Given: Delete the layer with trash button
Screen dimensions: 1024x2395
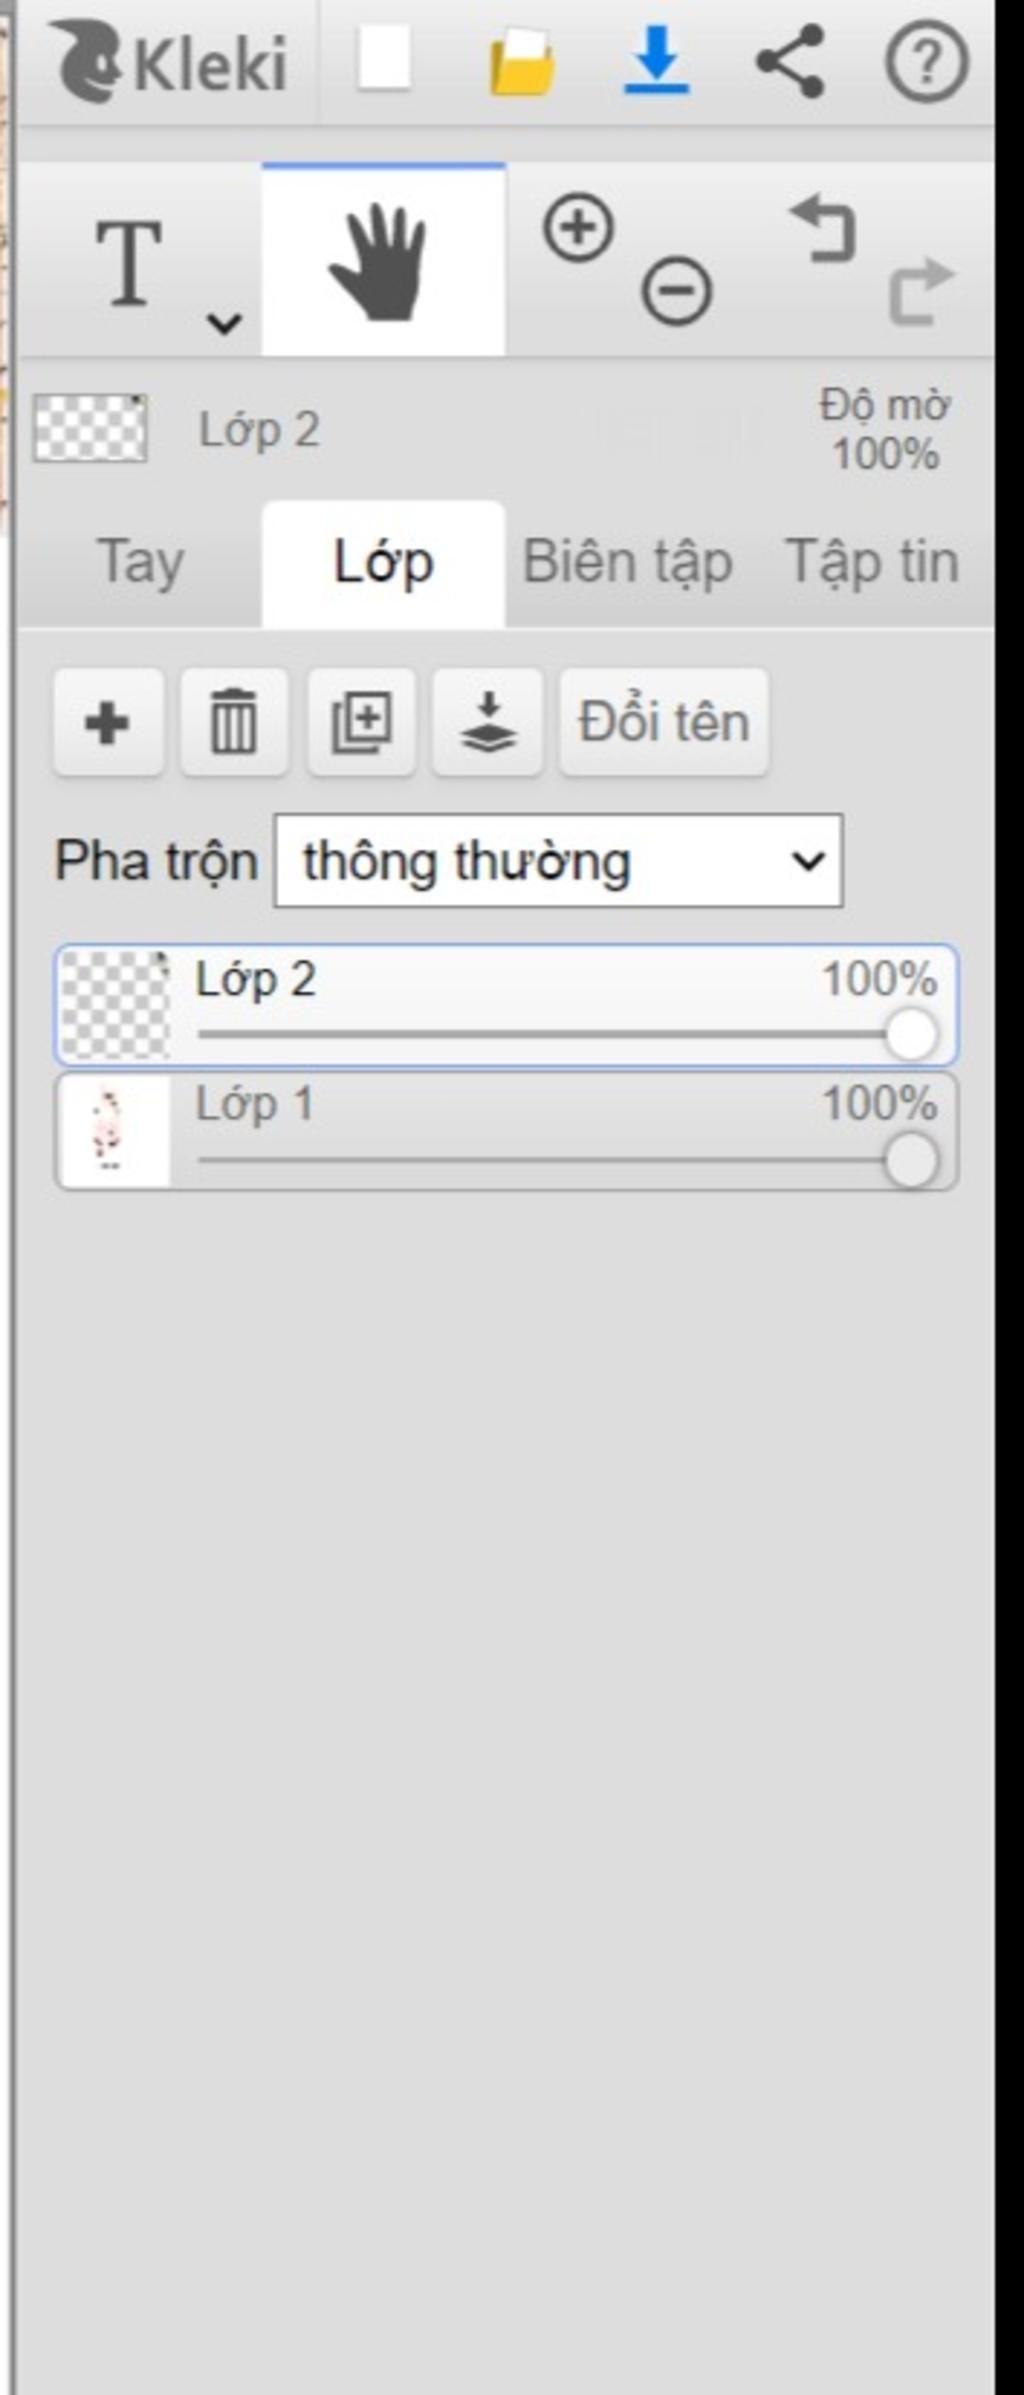Looking at the screenshot, I should coord(234,722).
